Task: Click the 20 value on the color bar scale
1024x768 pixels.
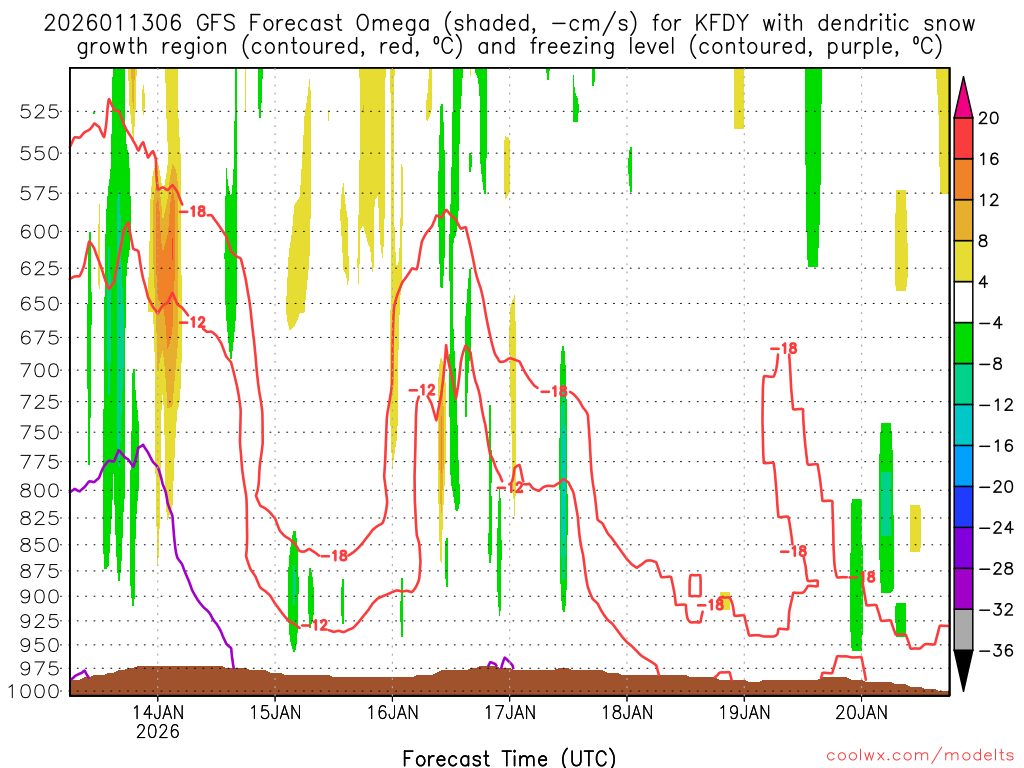Action: (988, 118)
